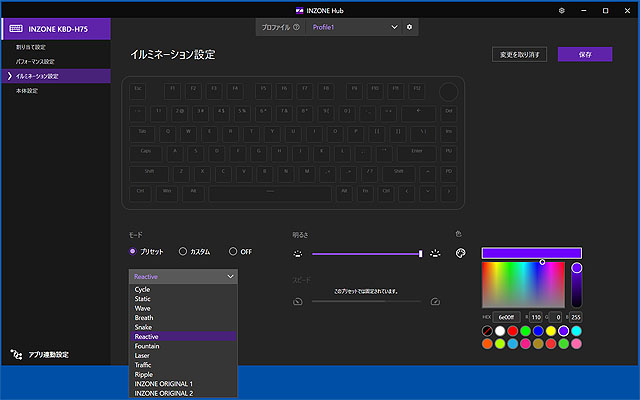This screenshot has width=640, height=400.
Task: Select the OFF mode radio button
Action: [x=233, y=251]
